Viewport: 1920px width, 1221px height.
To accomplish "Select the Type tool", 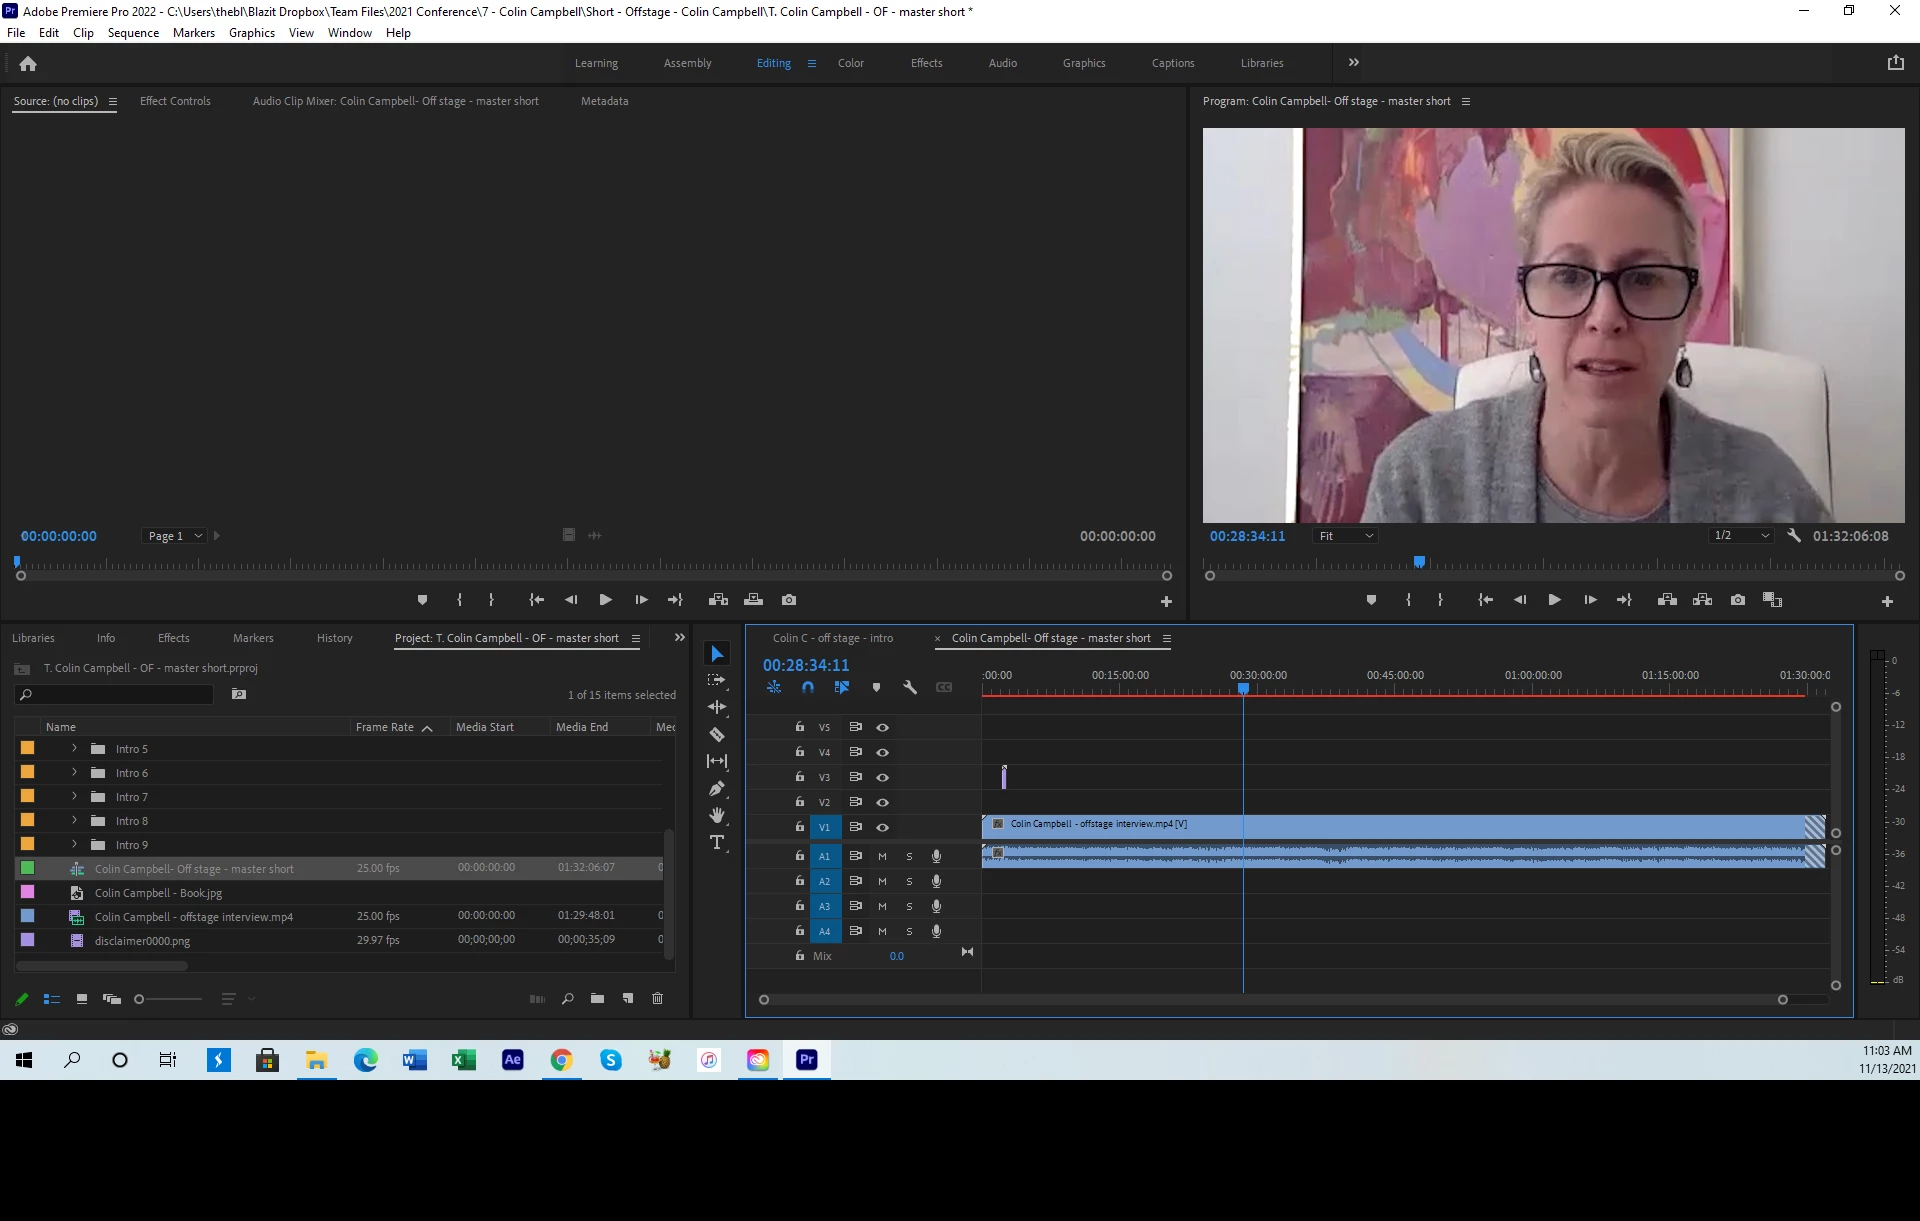I will pos(717,843).
